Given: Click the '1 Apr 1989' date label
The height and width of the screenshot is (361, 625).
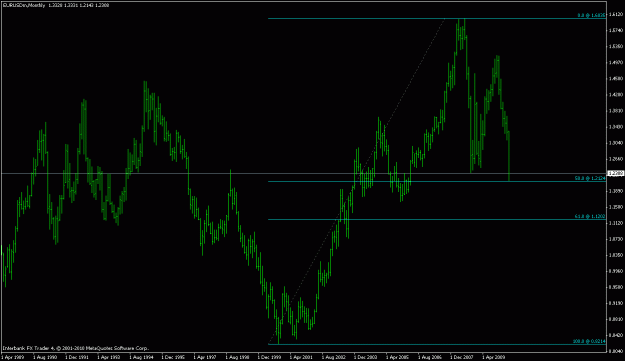Looking at the screenshot, I should pos(13,357).
